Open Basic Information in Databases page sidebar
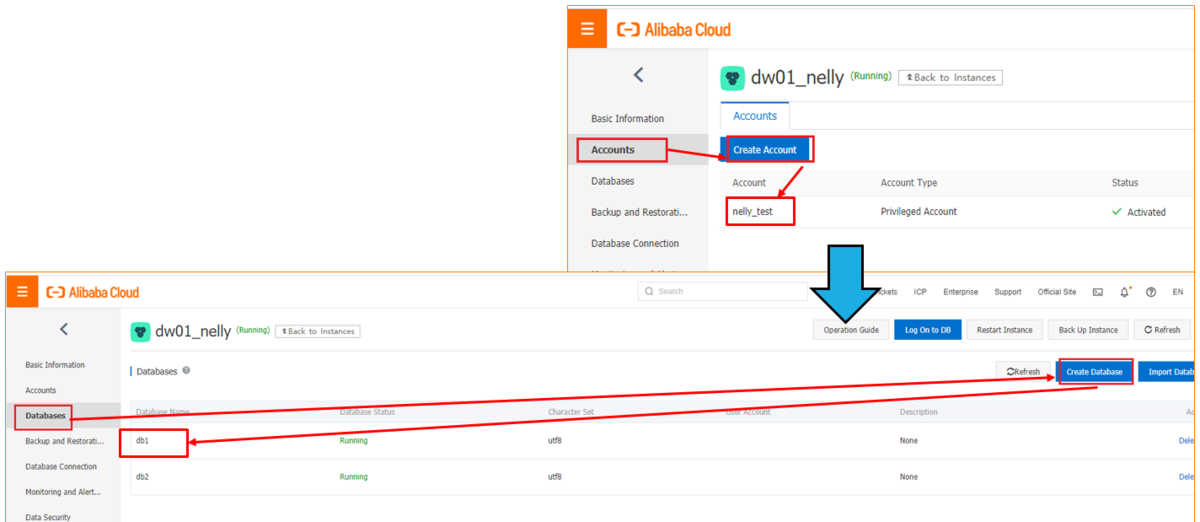1200x522 pixels. tap(55, 365)
